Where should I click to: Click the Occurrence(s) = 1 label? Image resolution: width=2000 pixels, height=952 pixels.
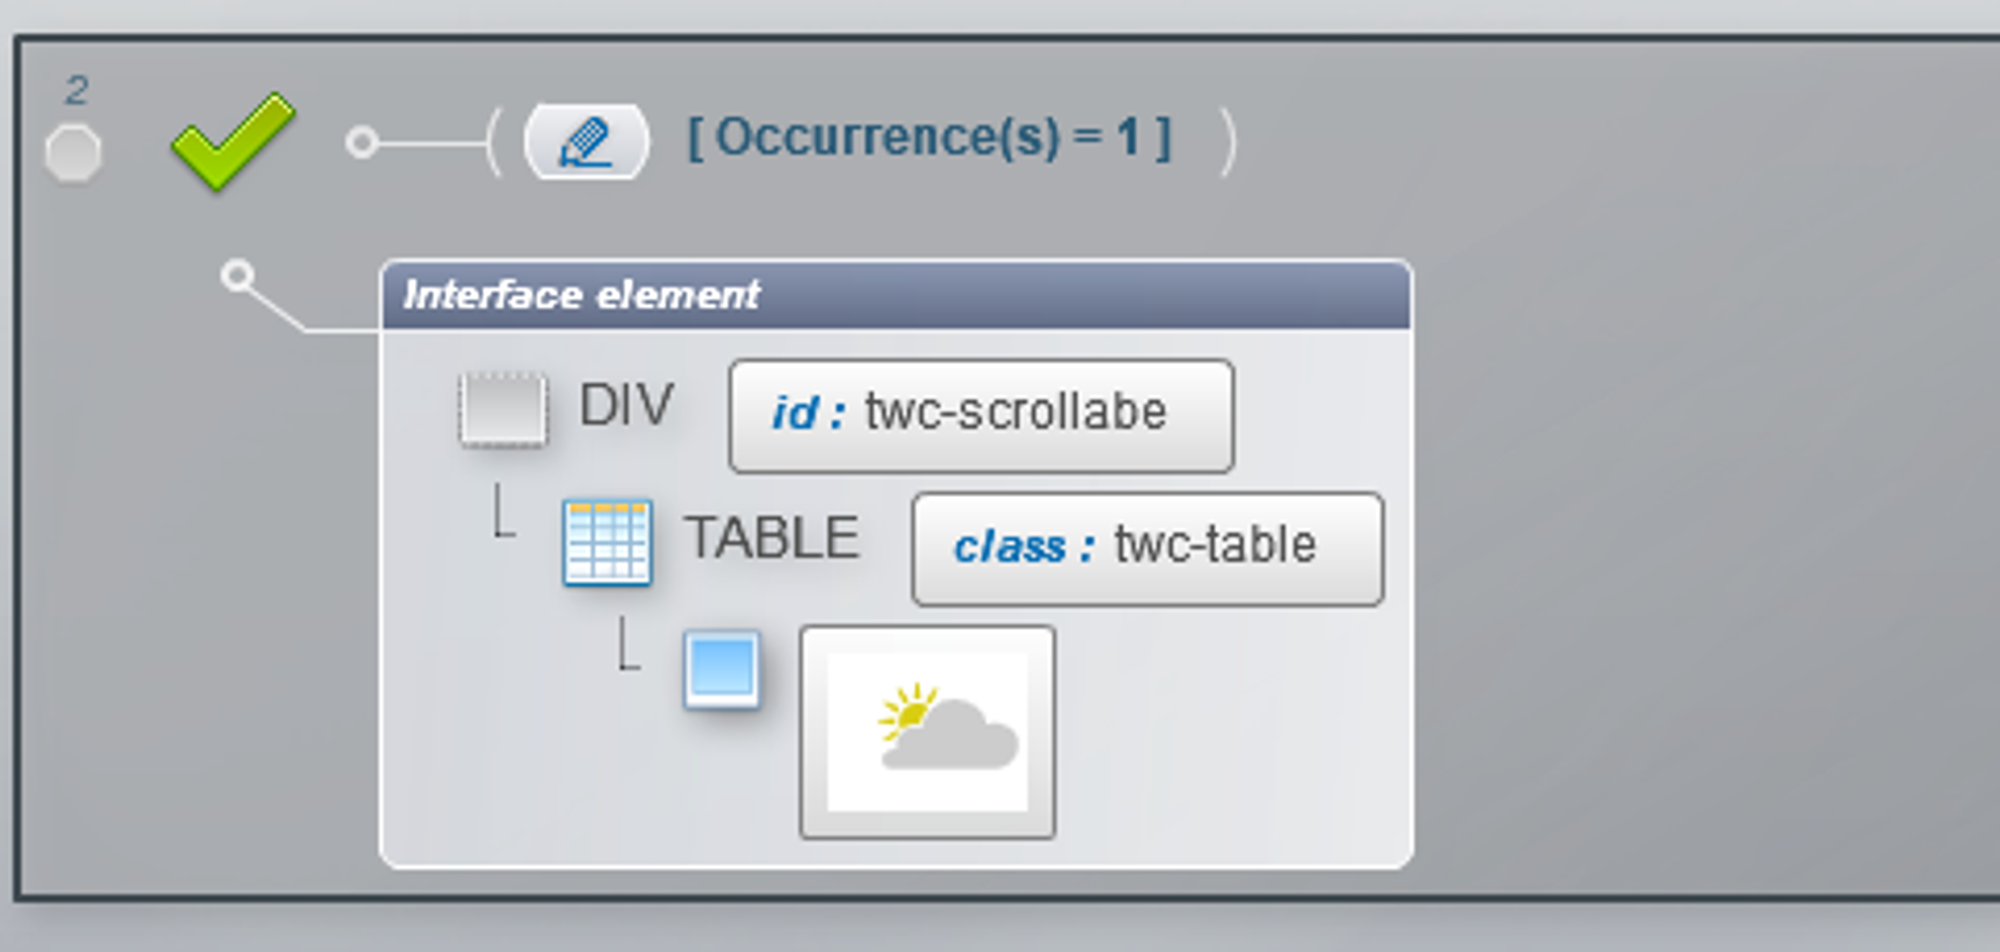click(929, 138)
